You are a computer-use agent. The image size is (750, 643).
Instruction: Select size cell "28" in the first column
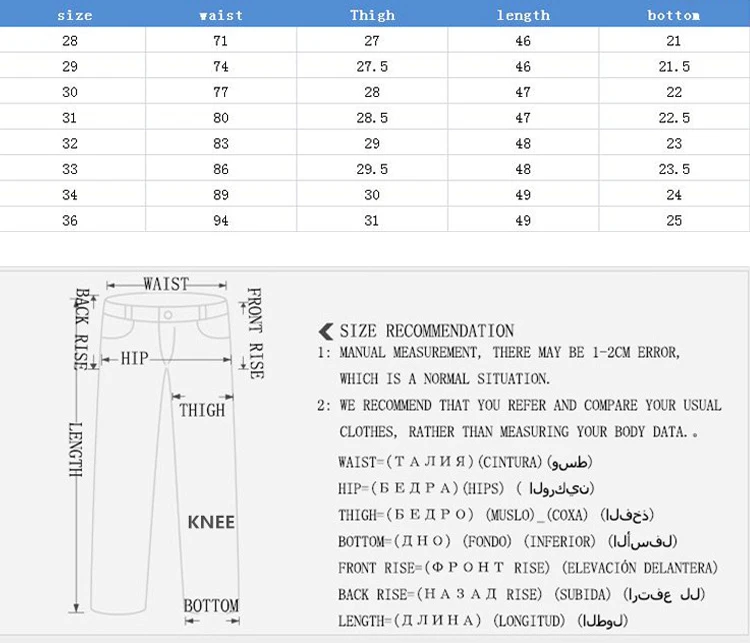tap(70, 41)
